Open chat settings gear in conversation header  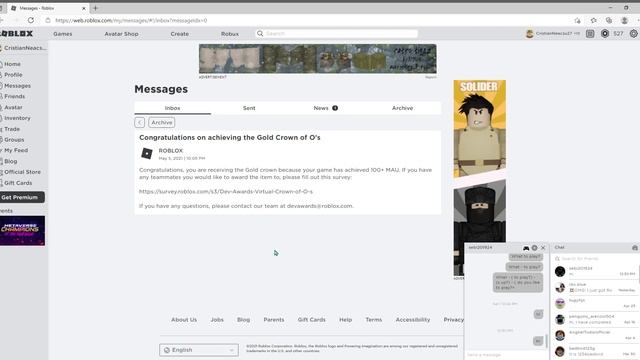534,248
